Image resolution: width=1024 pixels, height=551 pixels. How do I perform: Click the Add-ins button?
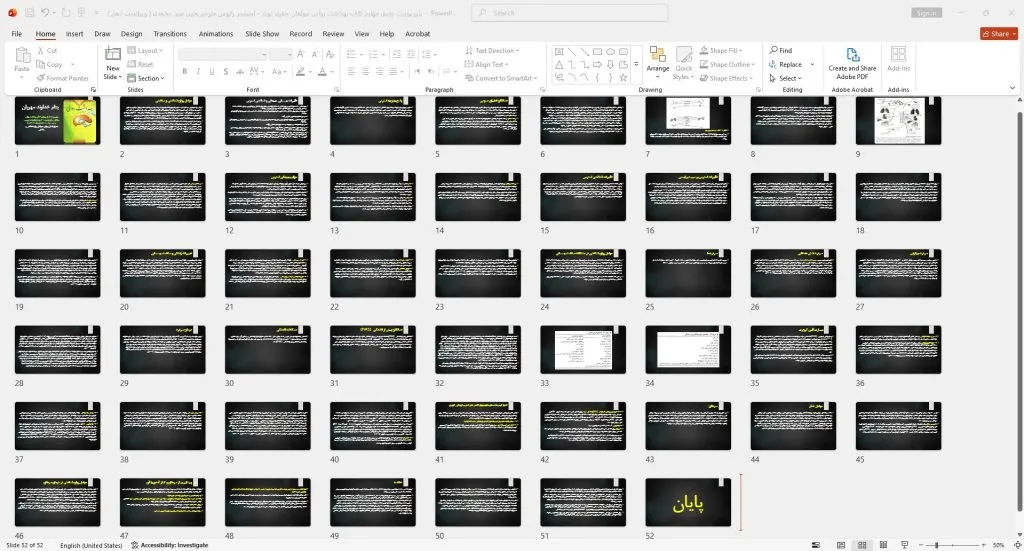point(899,59)
